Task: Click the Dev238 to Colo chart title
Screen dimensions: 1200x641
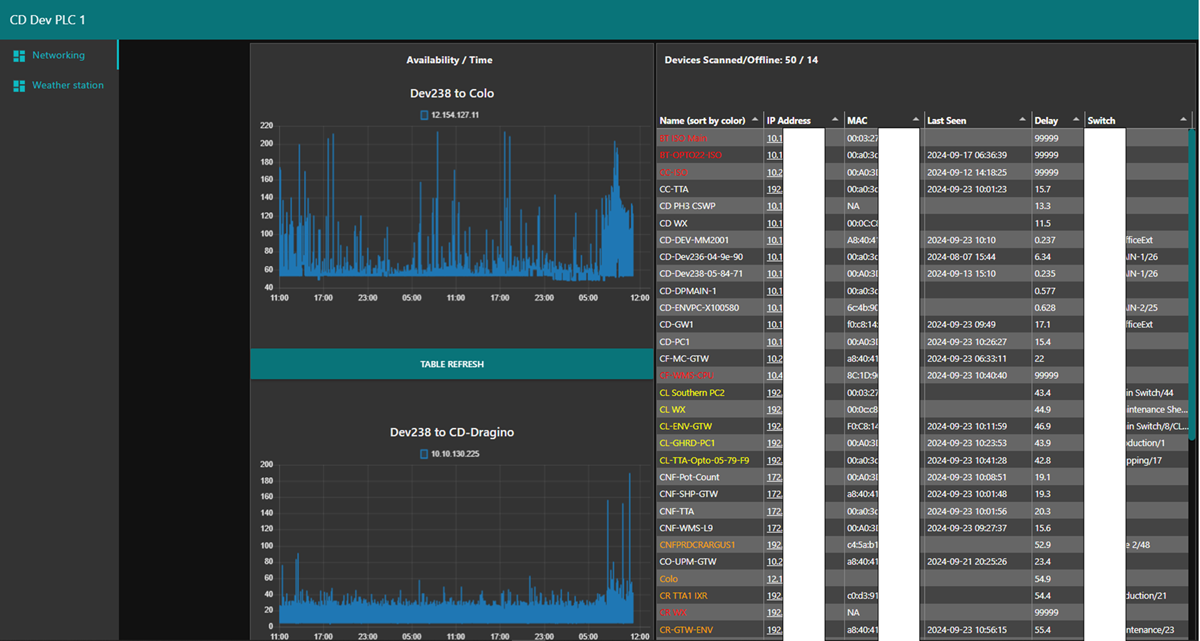Action: (452, 93)
